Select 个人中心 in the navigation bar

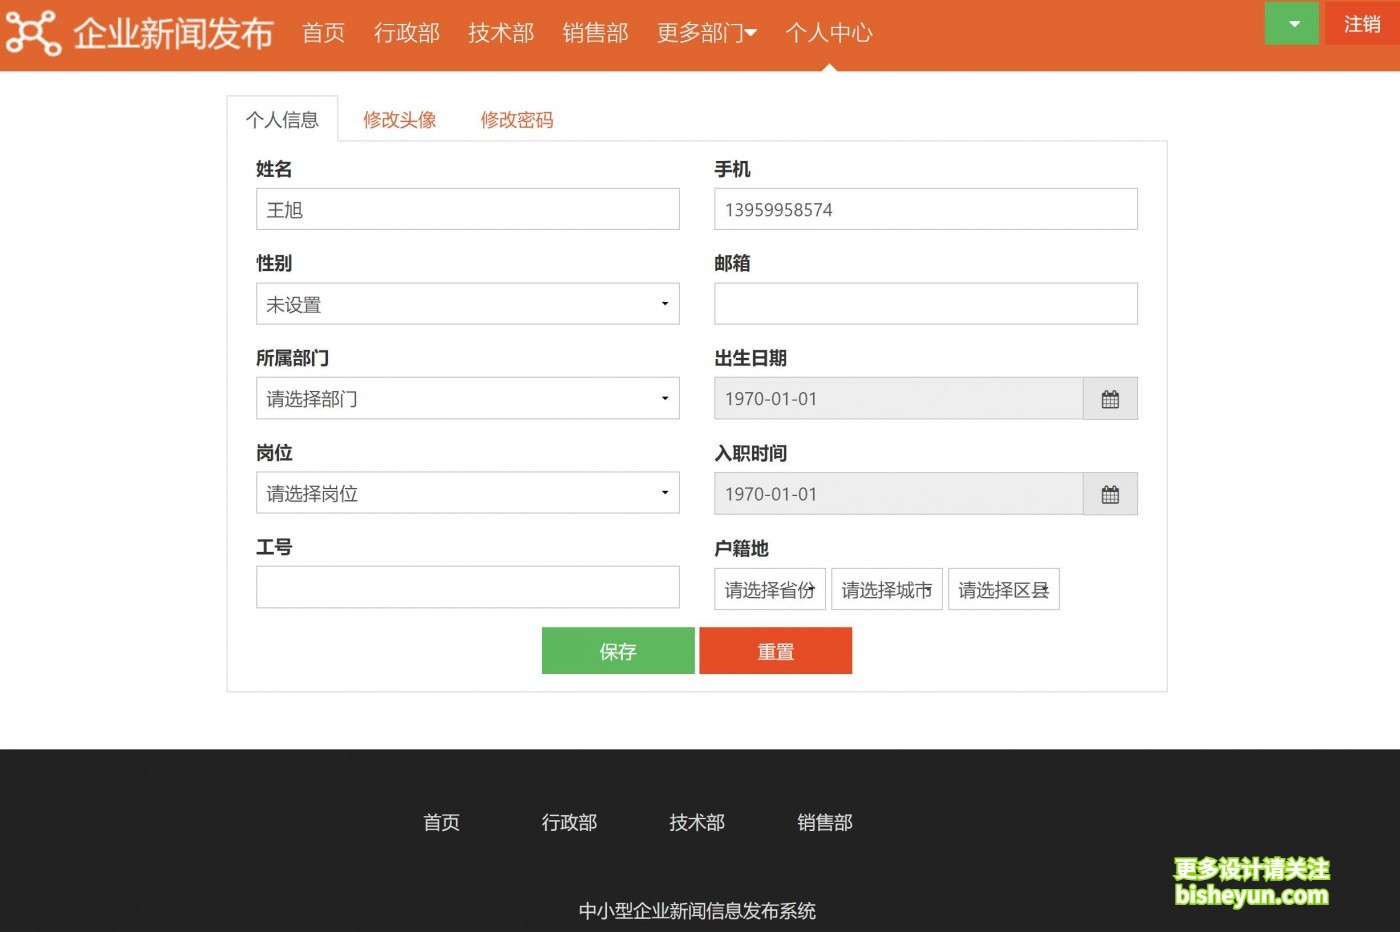(829, 32)
